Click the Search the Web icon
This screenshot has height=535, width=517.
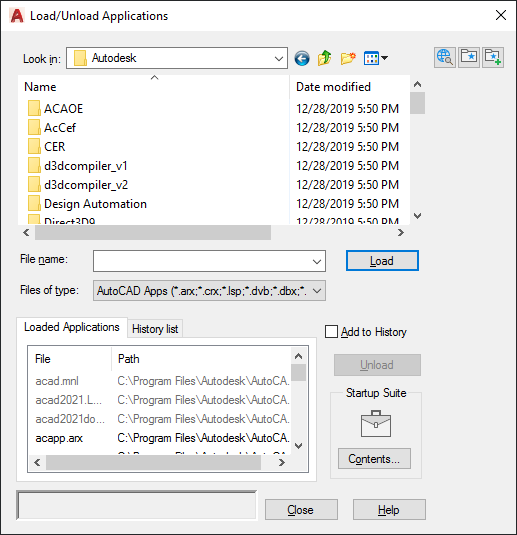(445, 57)
